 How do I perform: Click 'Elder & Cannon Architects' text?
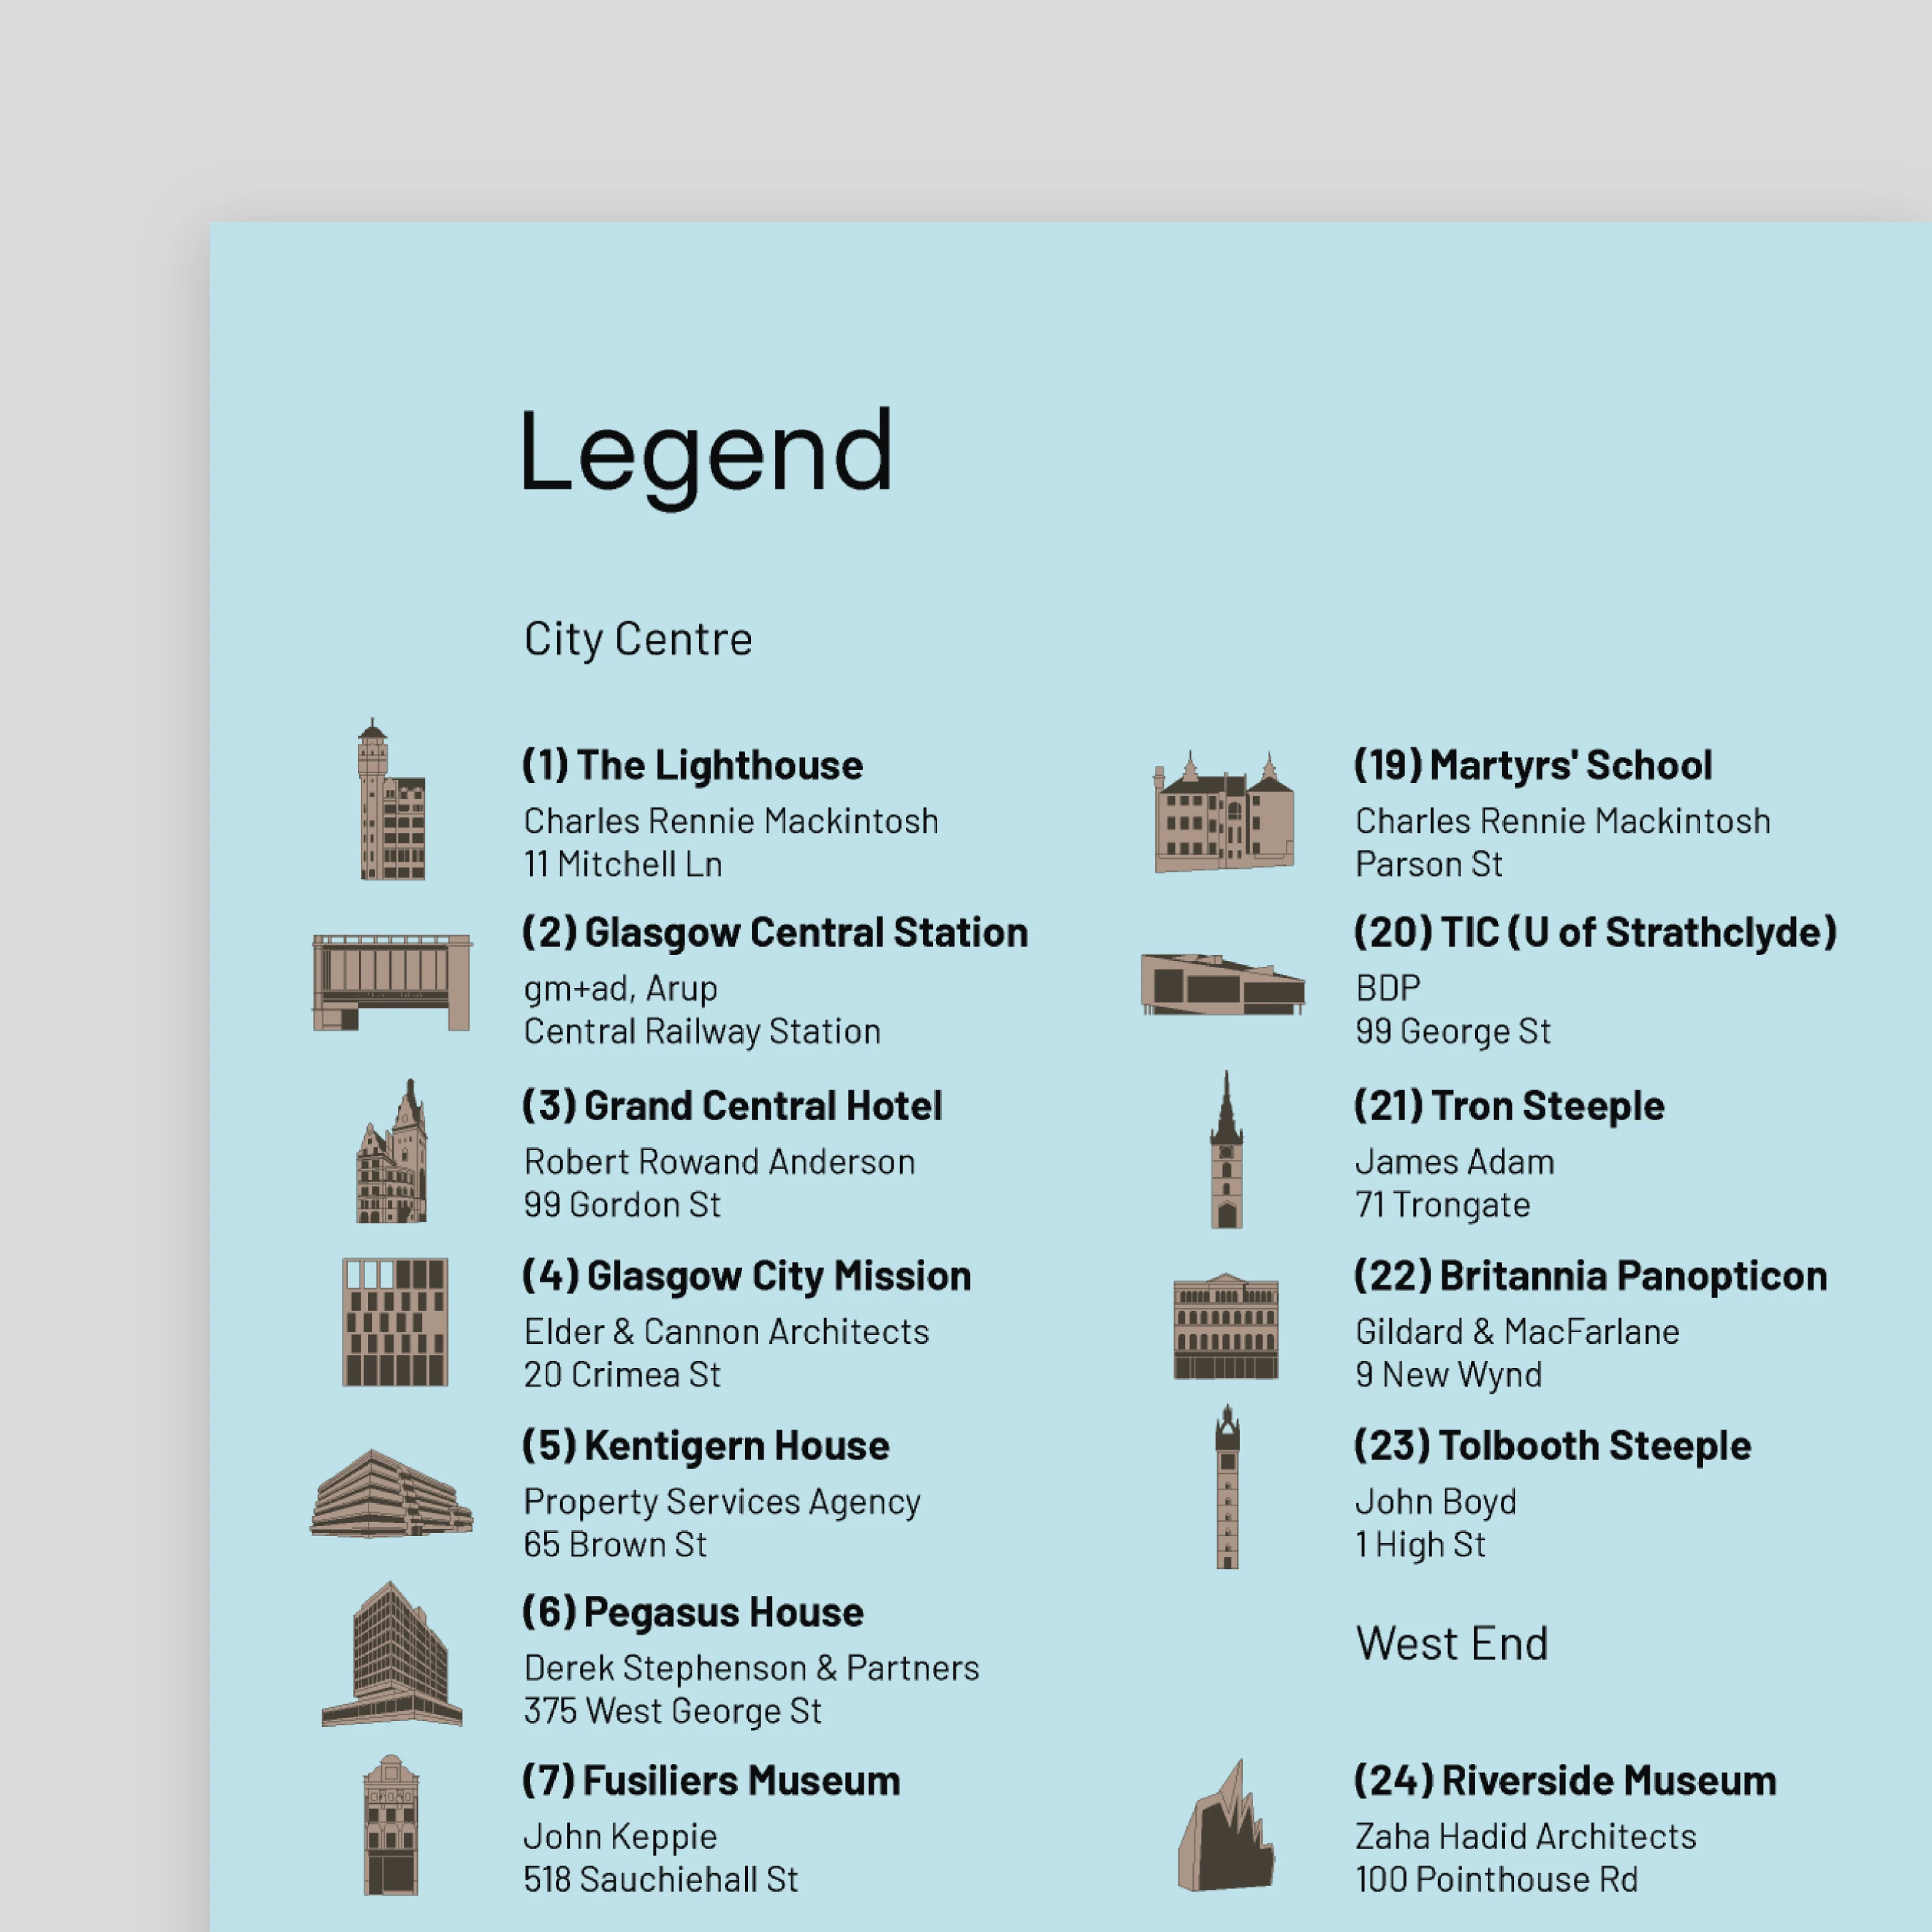(727, 1332)
